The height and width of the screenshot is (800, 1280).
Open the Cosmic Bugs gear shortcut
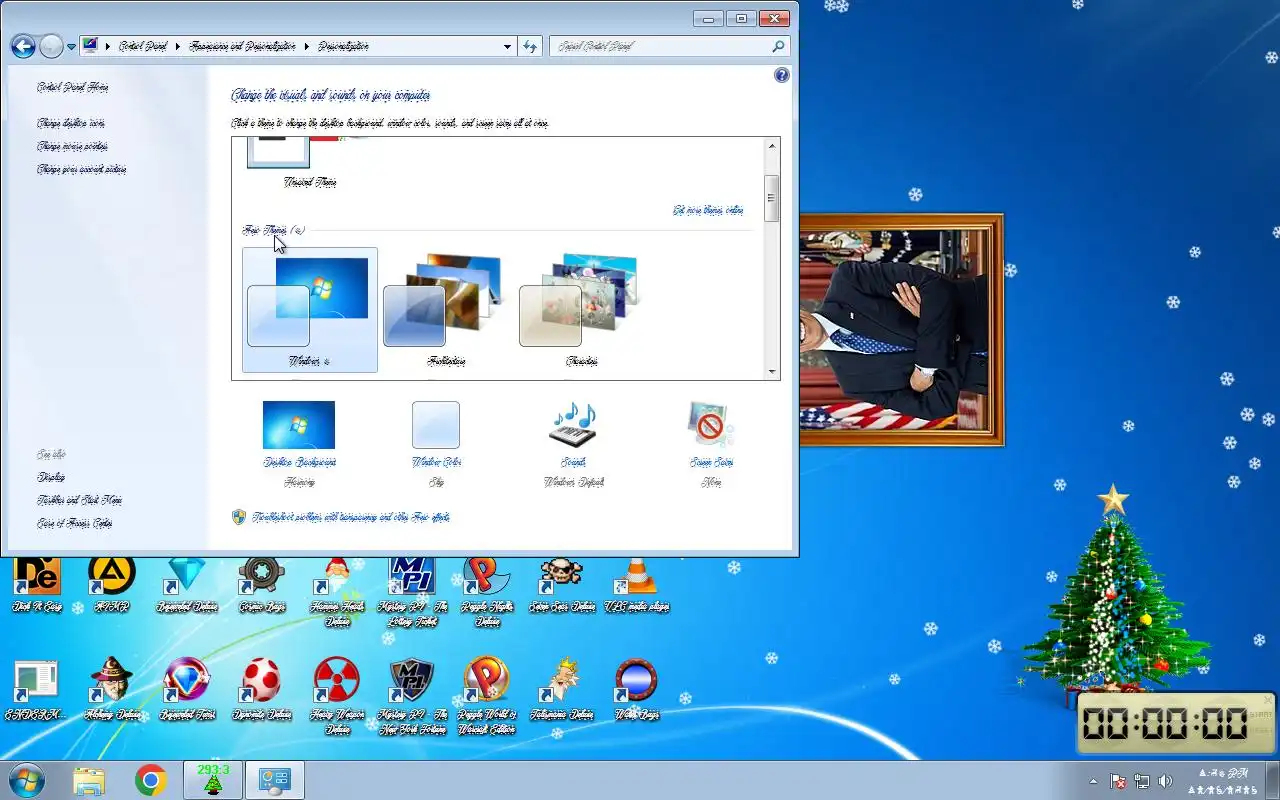click(262, 584)
